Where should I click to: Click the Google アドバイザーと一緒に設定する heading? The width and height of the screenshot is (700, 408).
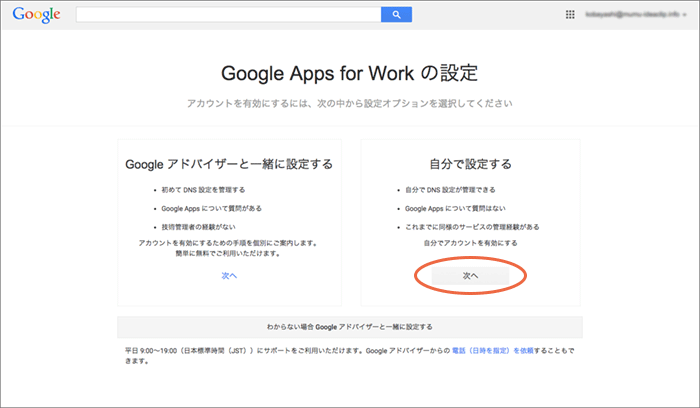coord(229,164)
